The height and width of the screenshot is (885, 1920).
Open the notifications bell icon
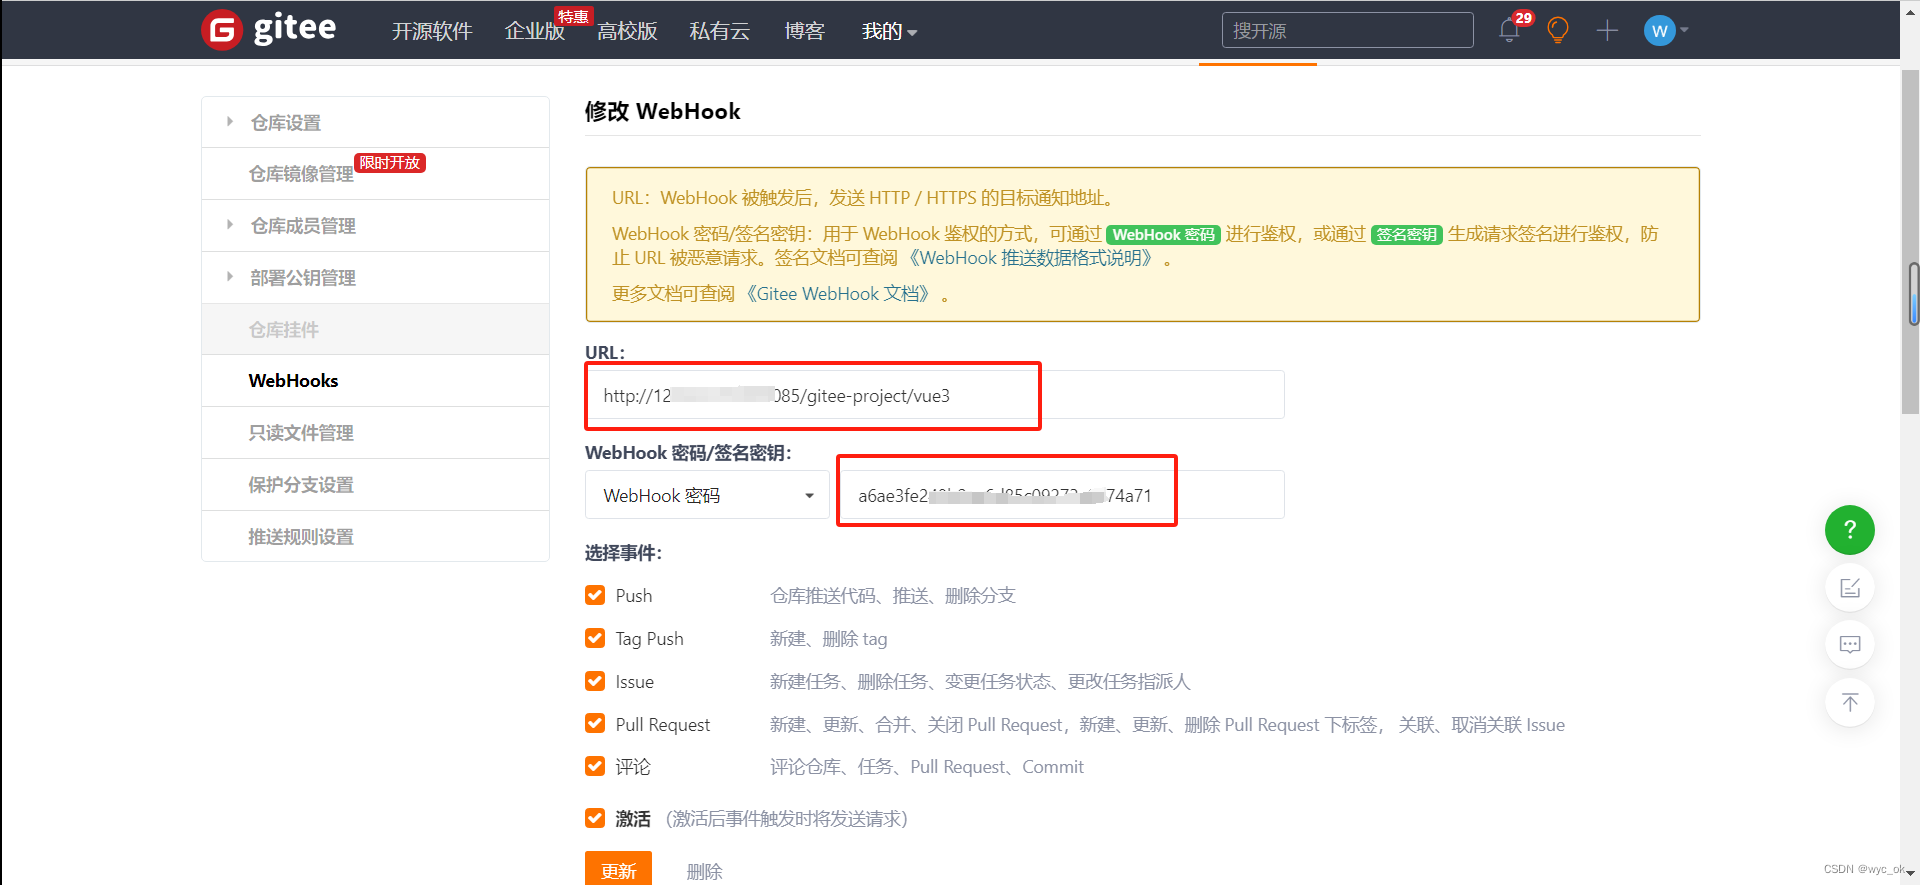[x=1509, y=30]
